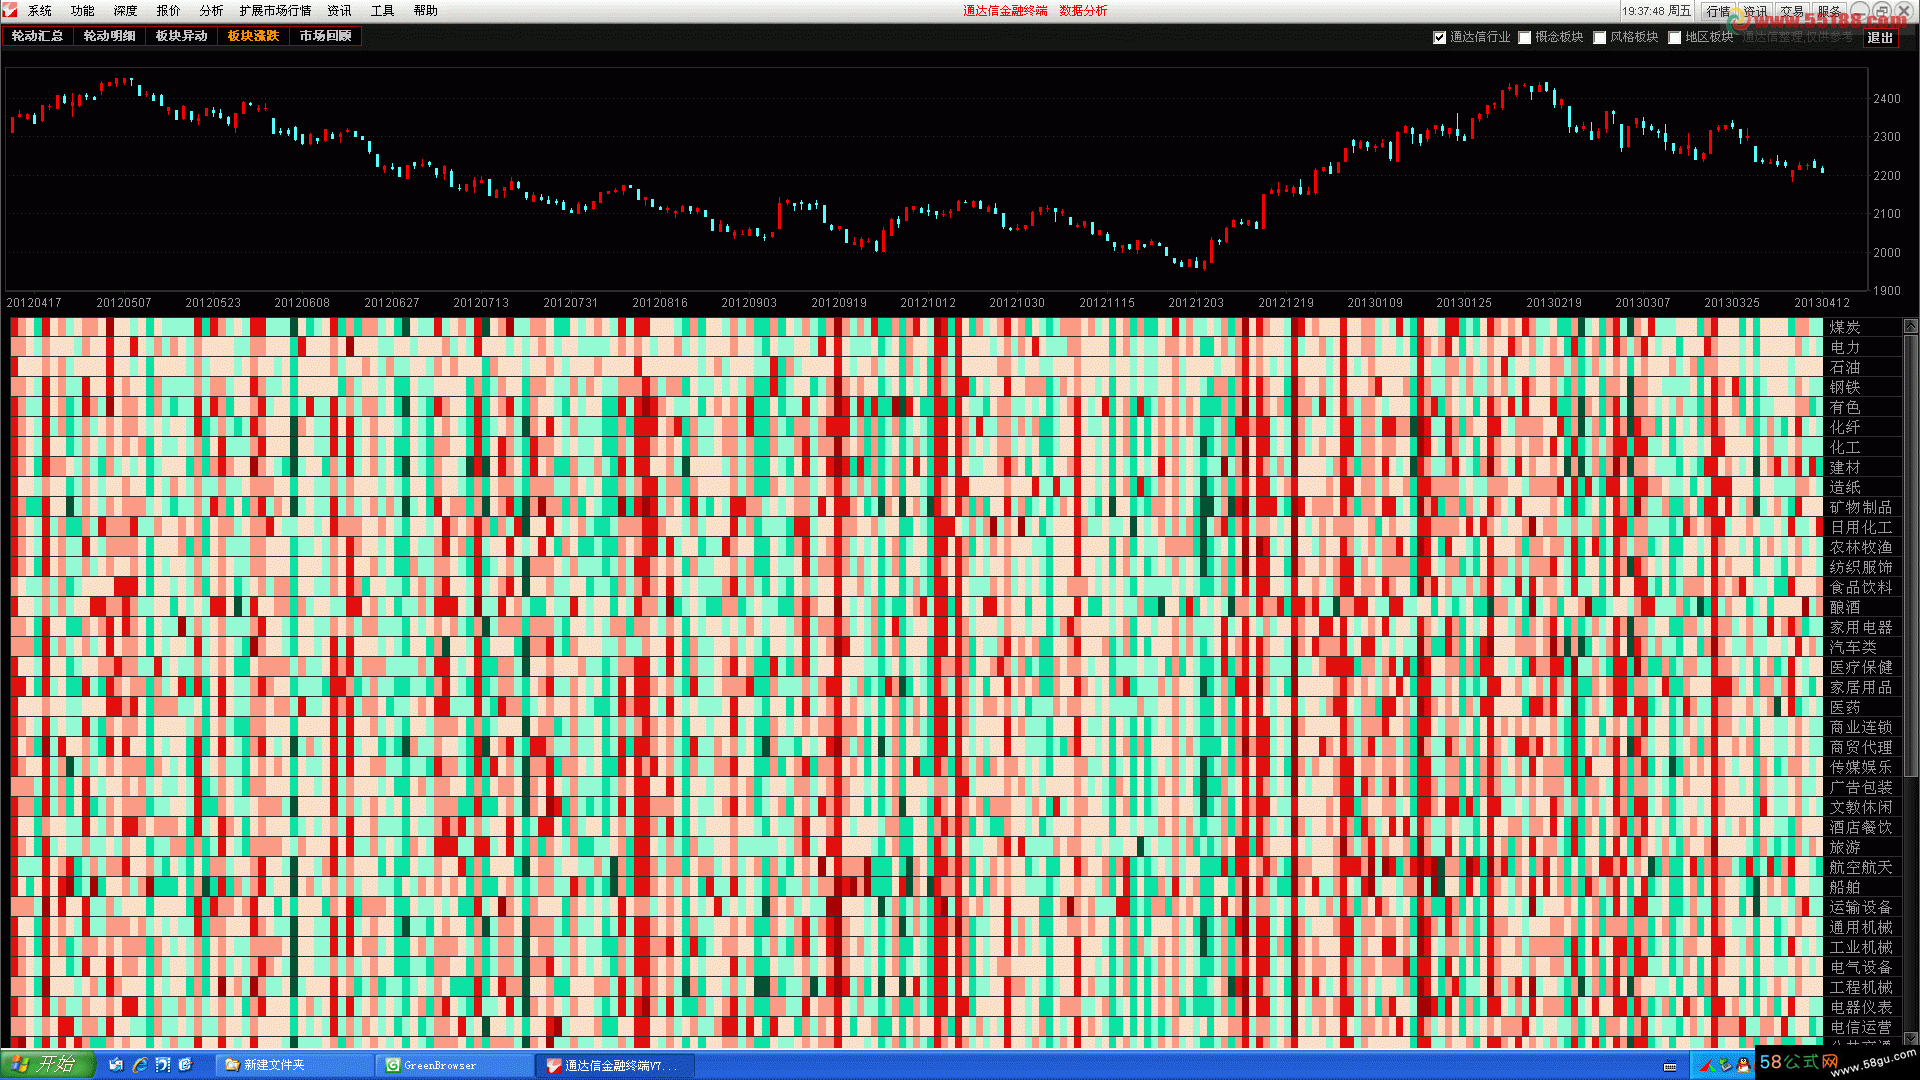Select the 建材 sector row label
Viewport: 1920px width, 1080px height.
(x=1845, y=467)
